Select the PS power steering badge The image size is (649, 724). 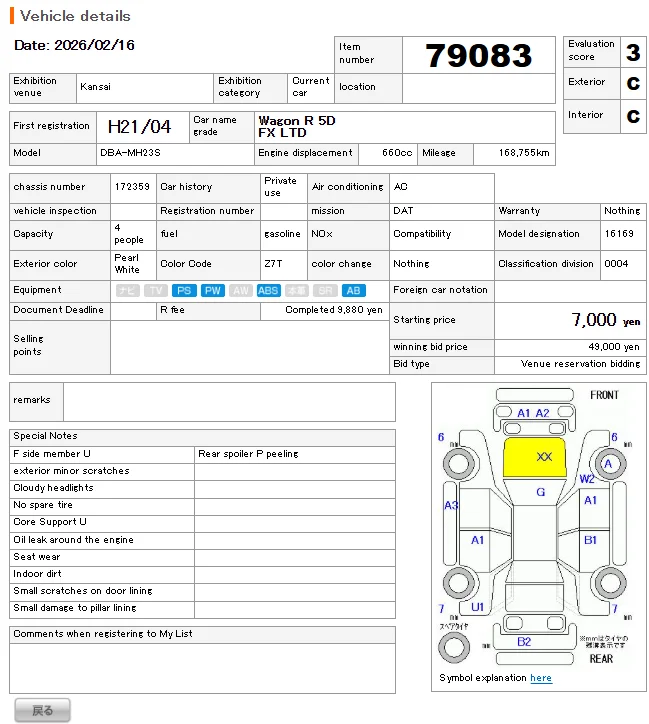coord(184,290)
